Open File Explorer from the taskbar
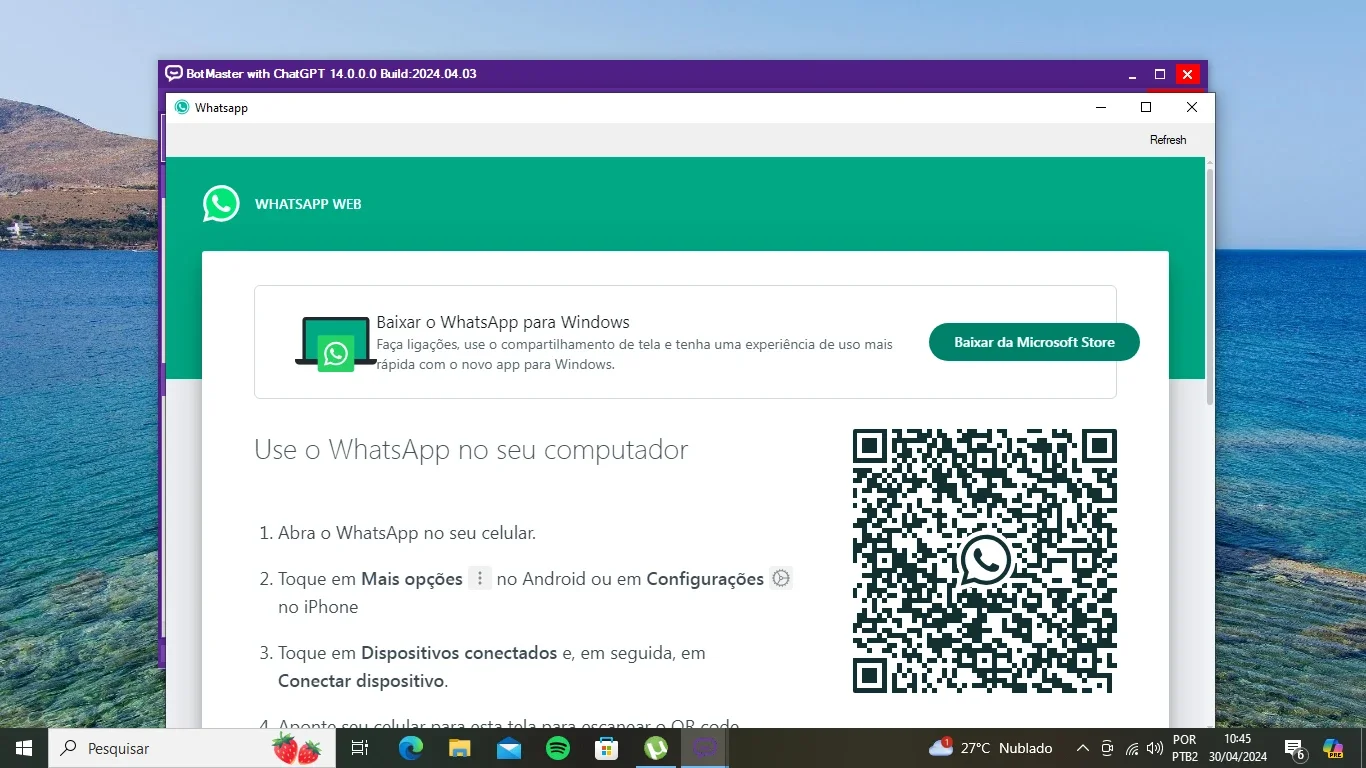The width and height of the screenshot is (1366, 768). tap(459, 748)
